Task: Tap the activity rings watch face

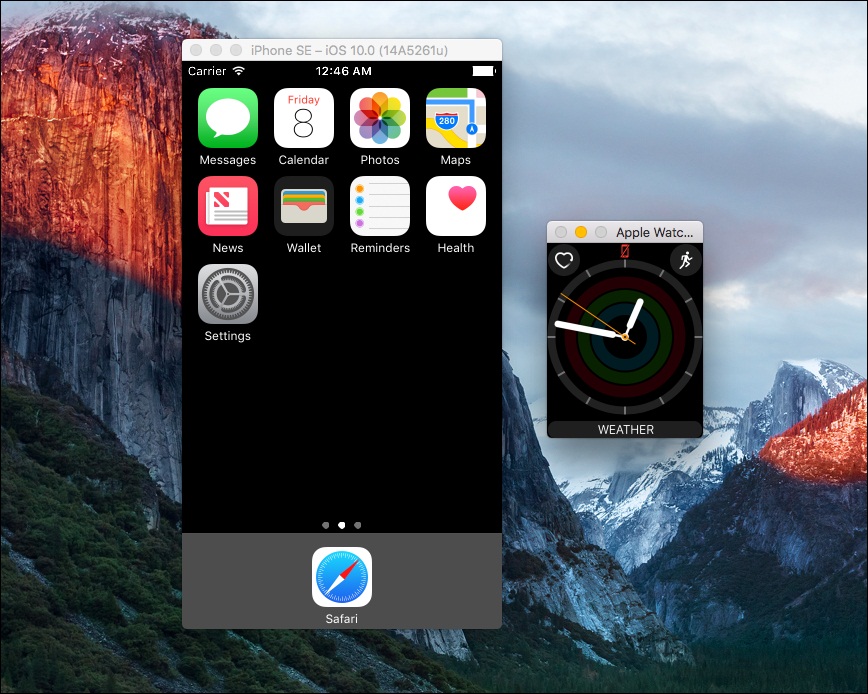Action: 625,337
